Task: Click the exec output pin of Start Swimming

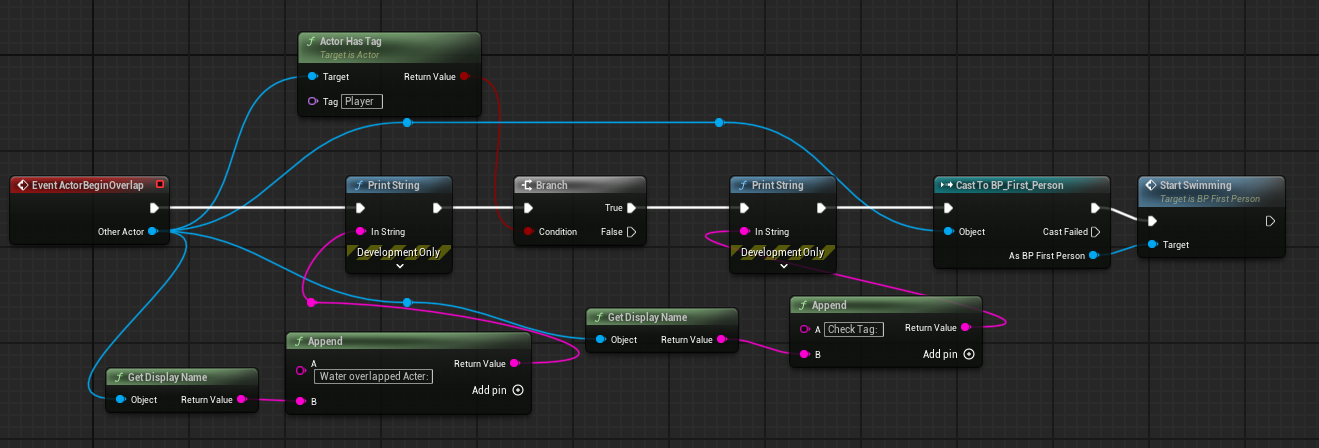Action: [x=1270, y=221]
